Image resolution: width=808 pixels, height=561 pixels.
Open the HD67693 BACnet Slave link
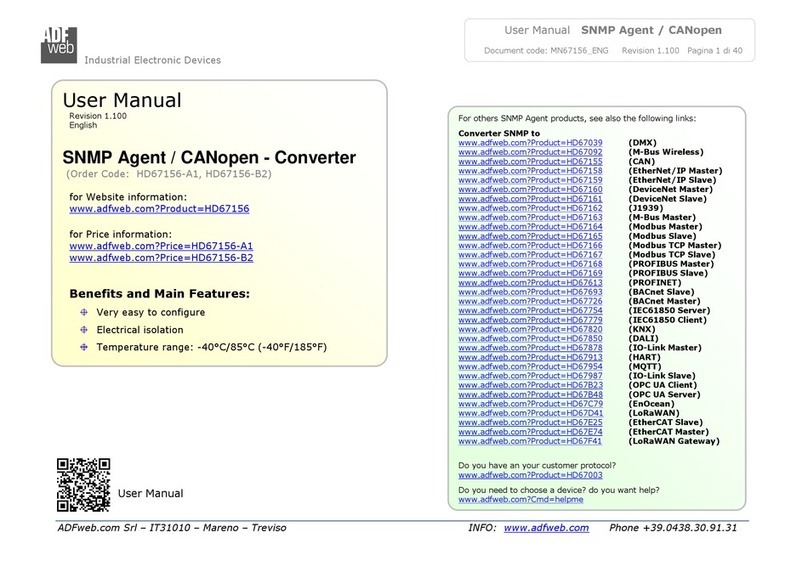[530, 292]
